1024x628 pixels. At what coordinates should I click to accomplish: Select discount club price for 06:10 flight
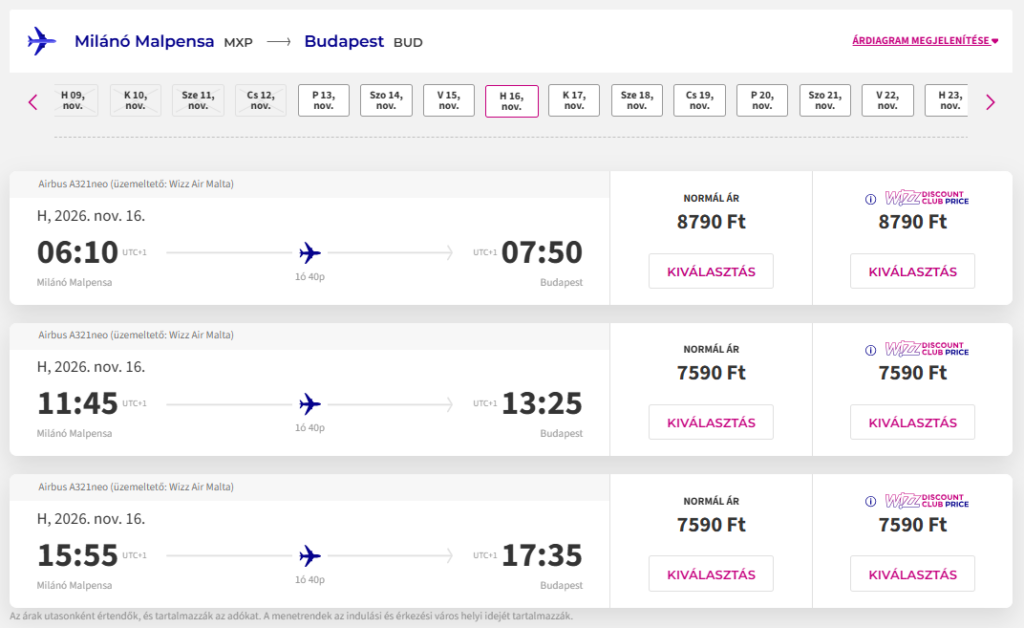[912, 271]
